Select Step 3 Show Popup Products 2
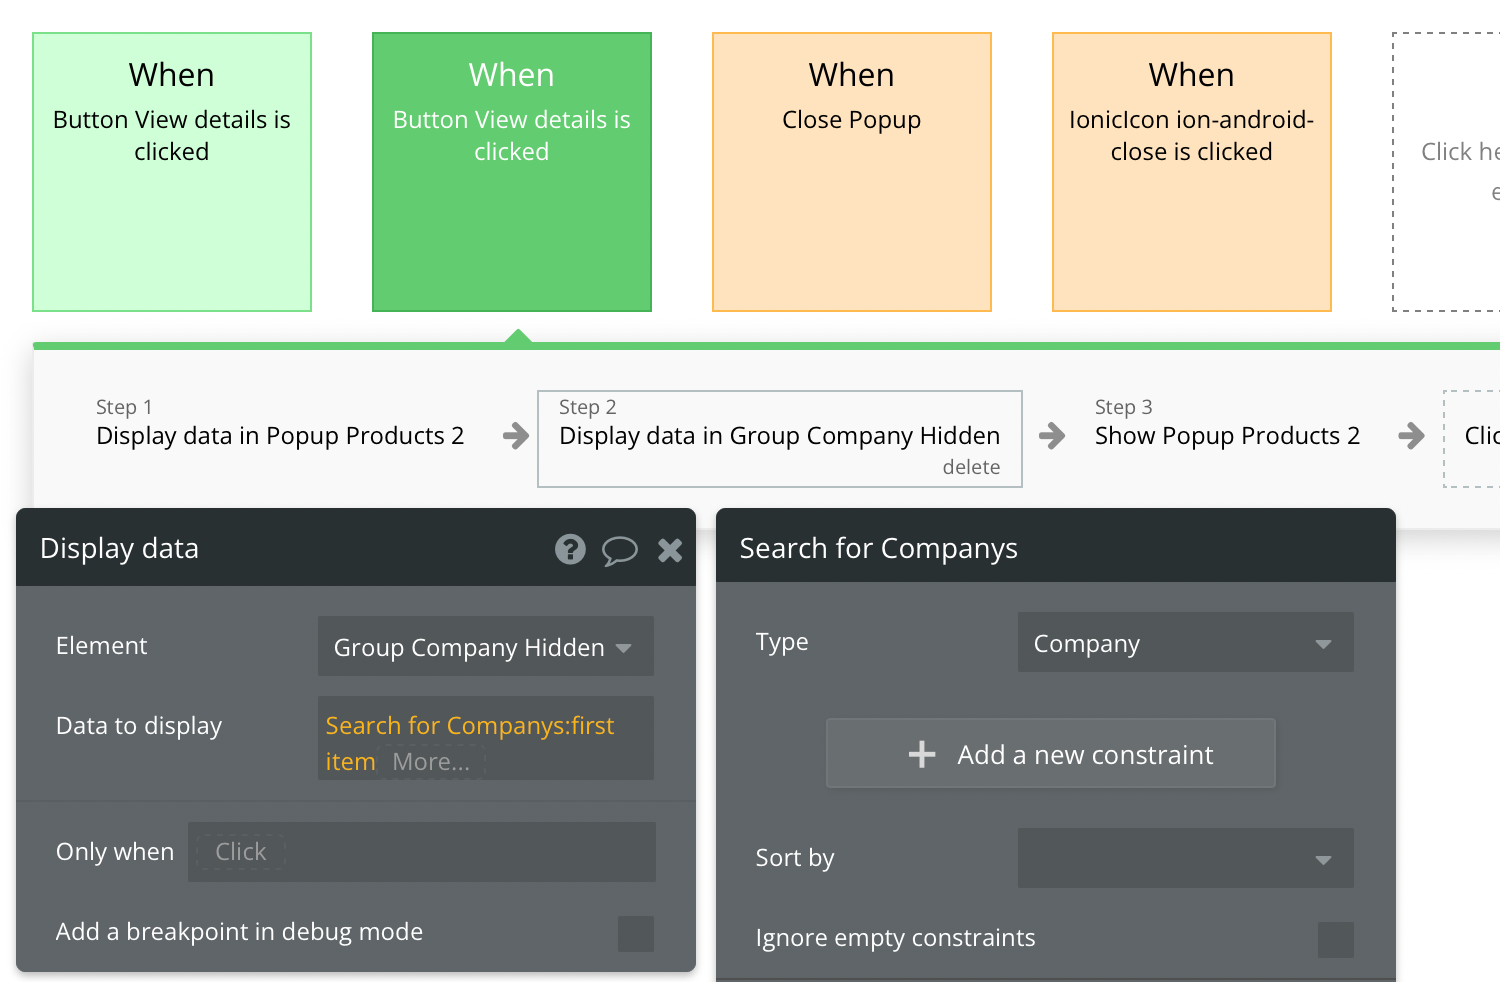Screen dimensions: 1500x982 (1227, 423)
